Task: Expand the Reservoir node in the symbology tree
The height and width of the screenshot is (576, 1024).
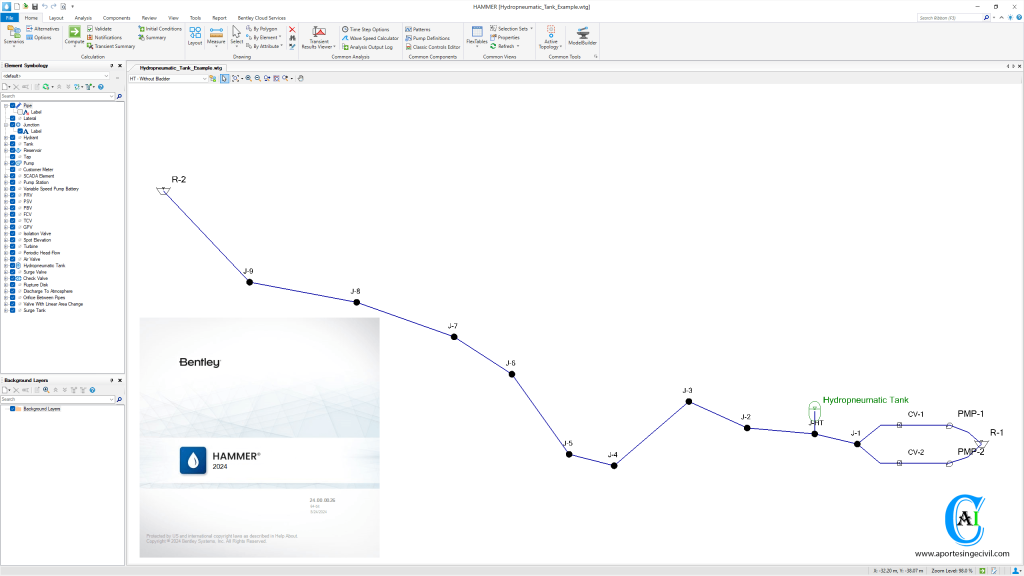Action: (6, 150)
